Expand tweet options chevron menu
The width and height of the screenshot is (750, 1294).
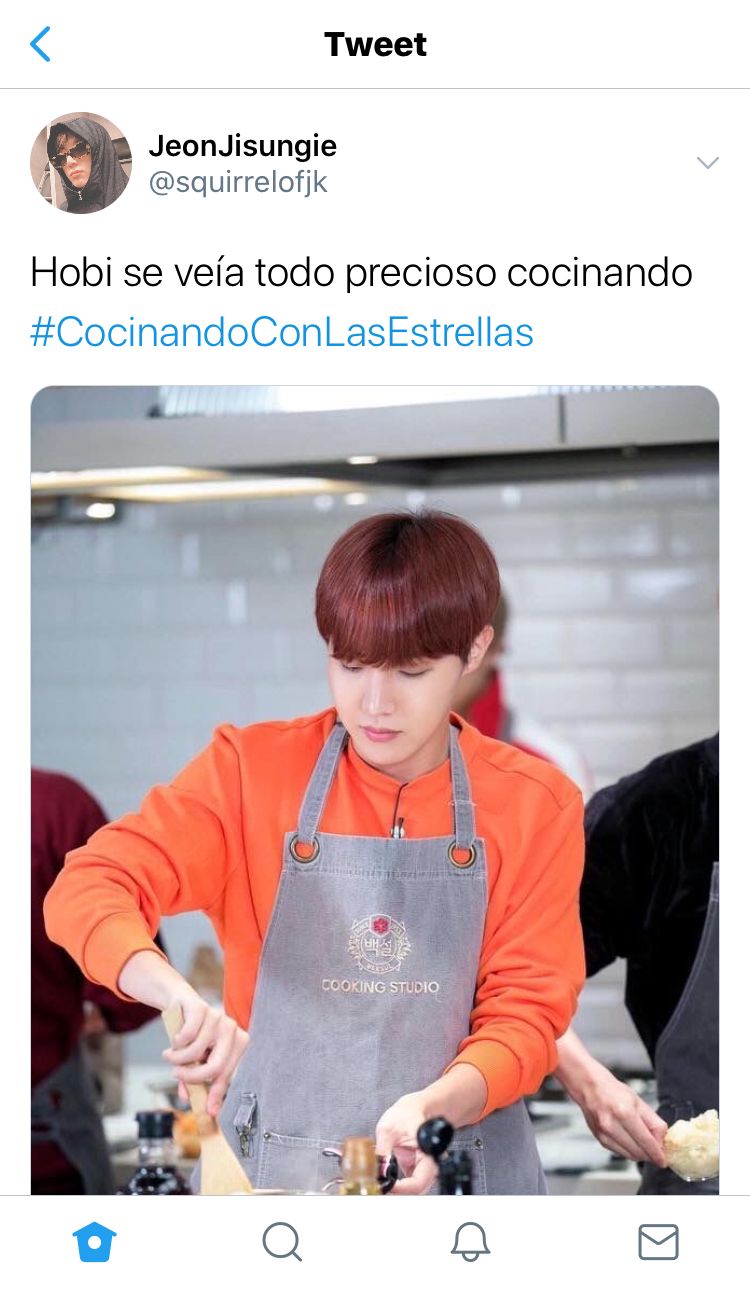(x=708, y=163)
